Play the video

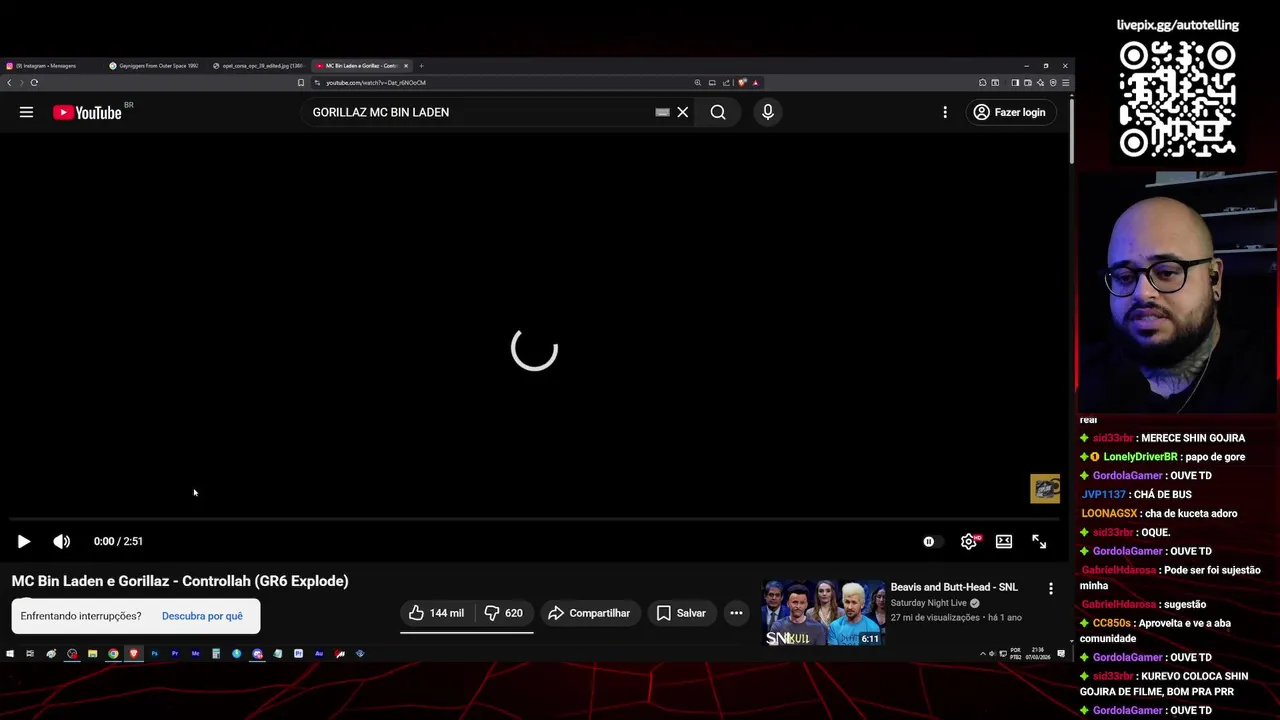tap(24, 541)
